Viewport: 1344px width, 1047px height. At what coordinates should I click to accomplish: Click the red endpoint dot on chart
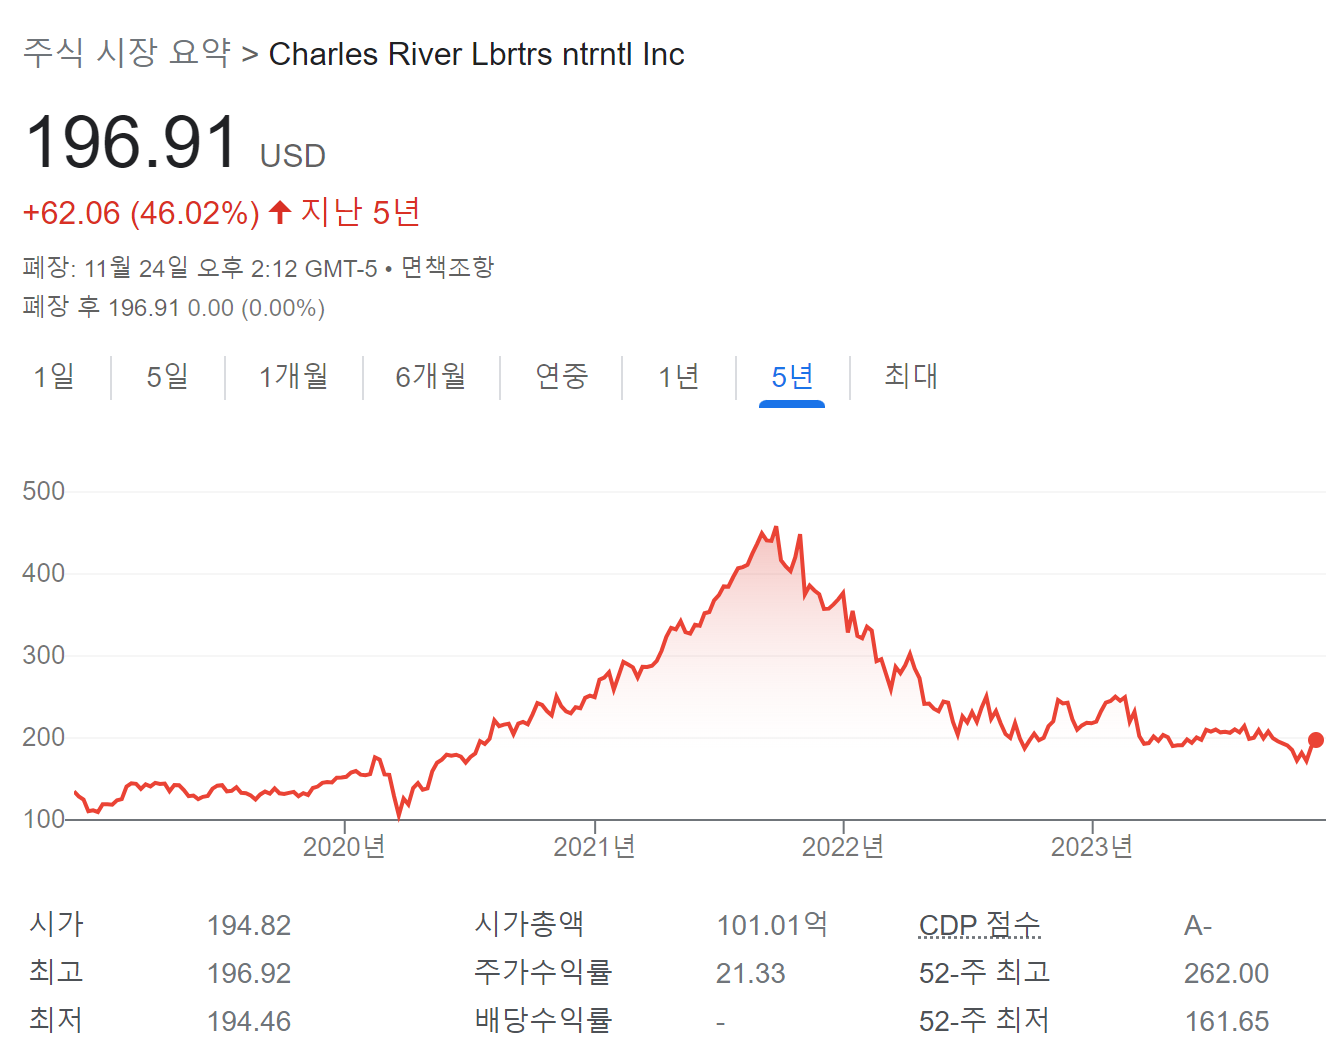(x=1316, y=740)
